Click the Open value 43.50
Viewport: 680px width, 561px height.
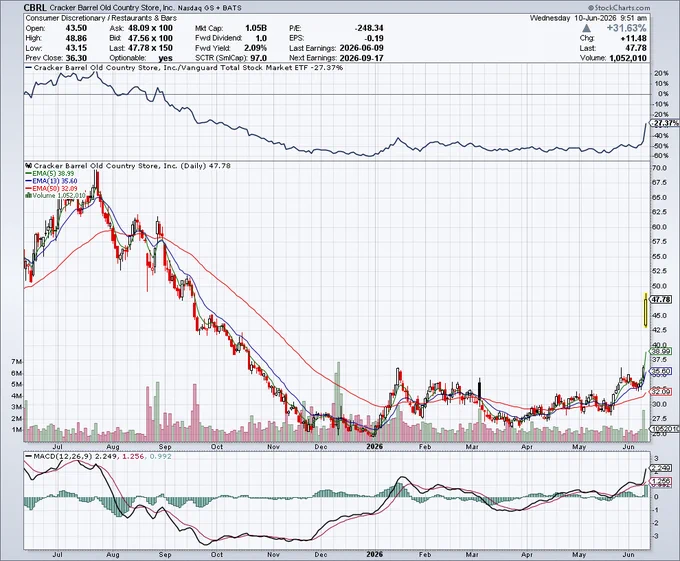click(x=76, y=28)
